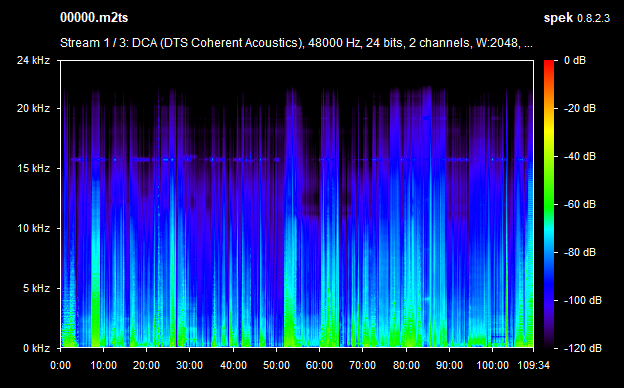
Task: Click the 0 kHz frequency axis label
Action: [x=36, y=348]
